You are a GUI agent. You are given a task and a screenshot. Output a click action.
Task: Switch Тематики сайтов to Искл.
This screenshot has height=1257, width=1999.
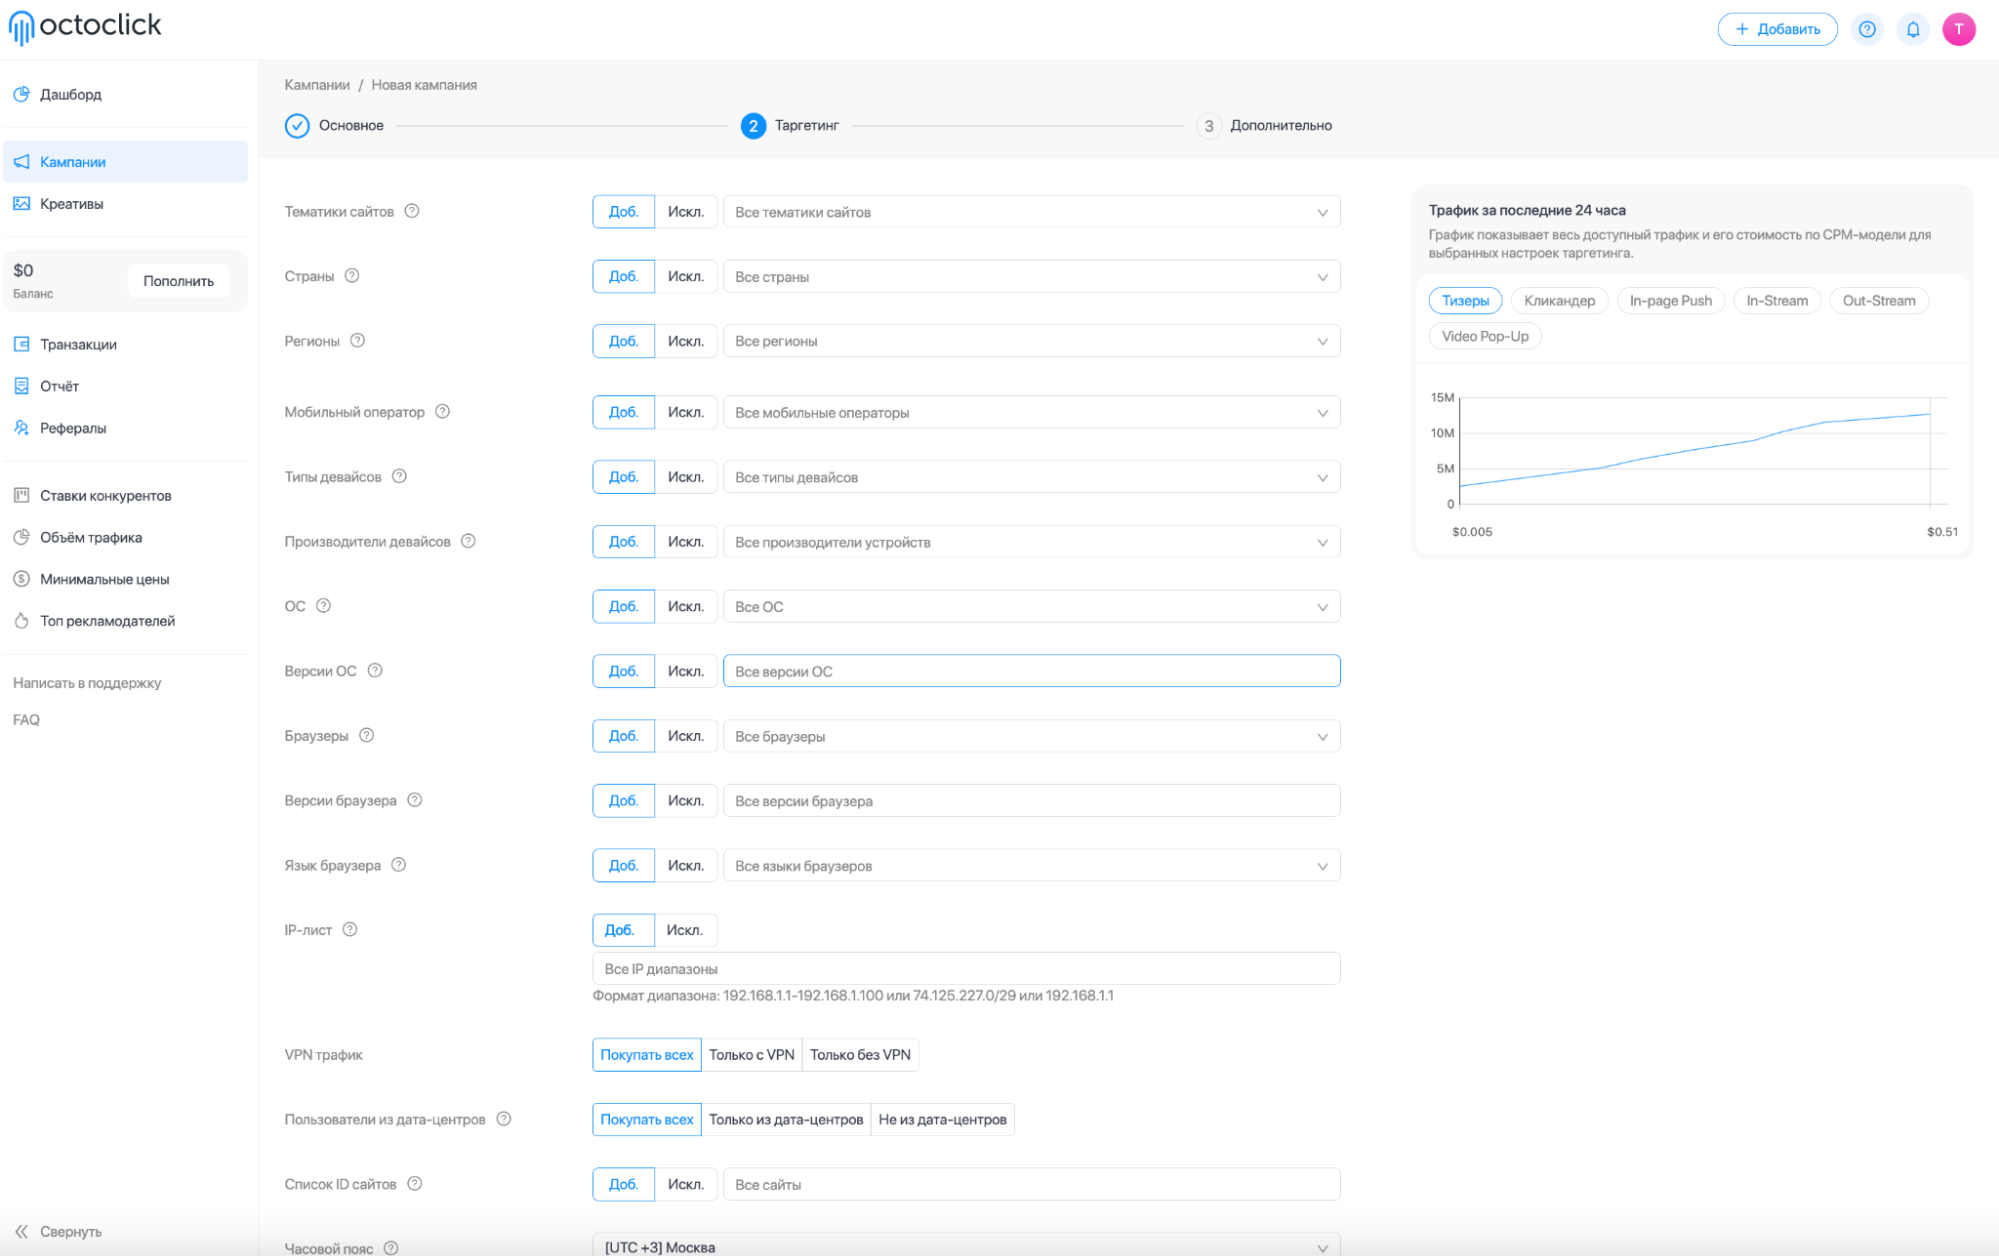686,212
